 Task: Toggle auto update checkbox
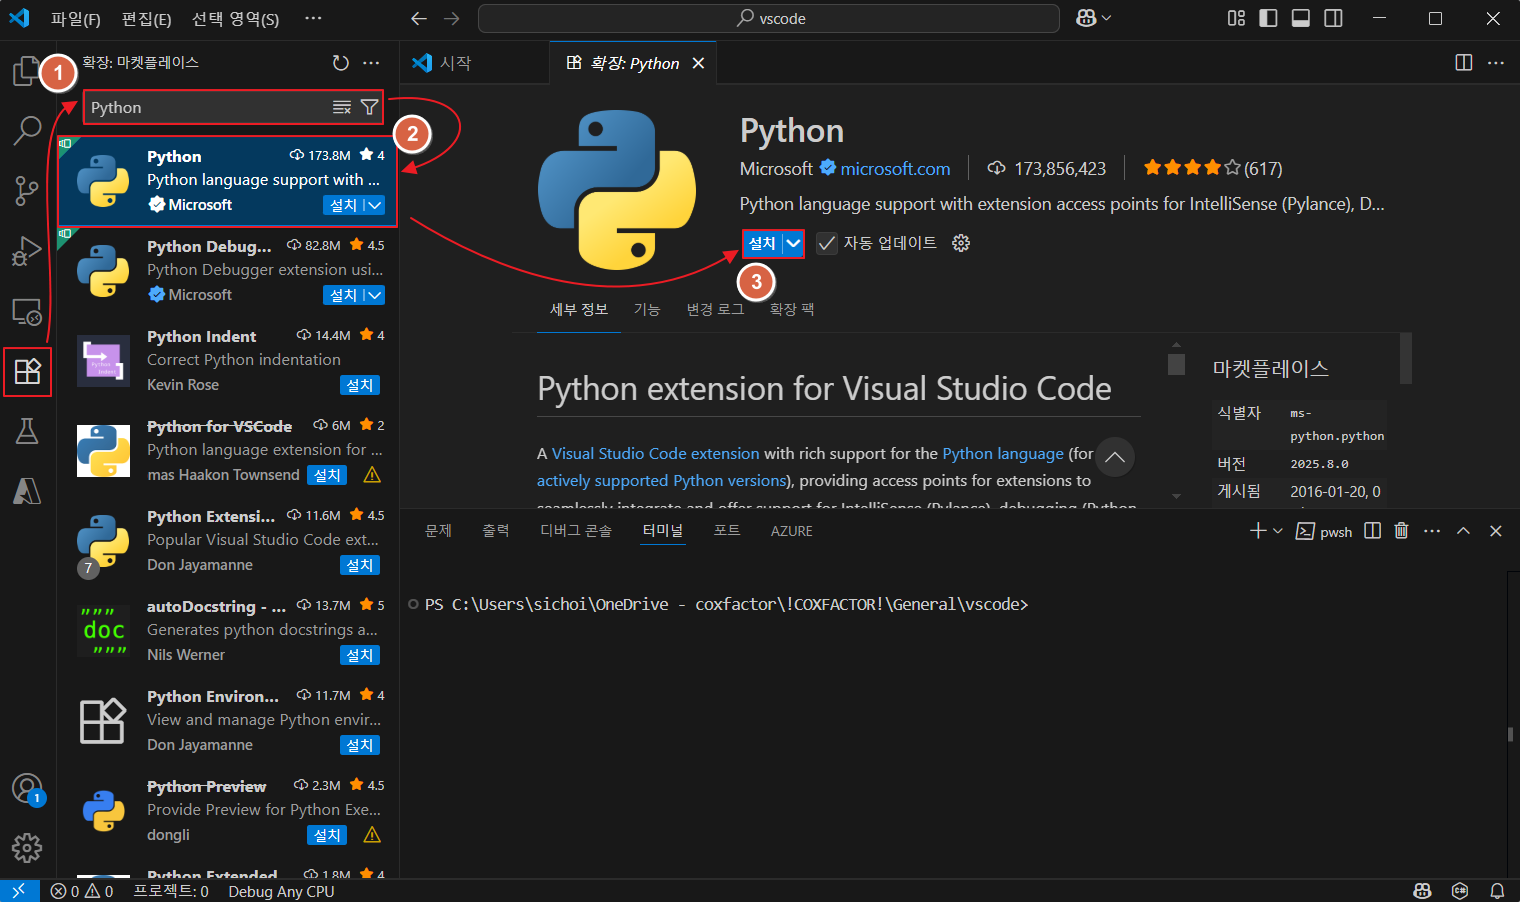coord(827,243)
